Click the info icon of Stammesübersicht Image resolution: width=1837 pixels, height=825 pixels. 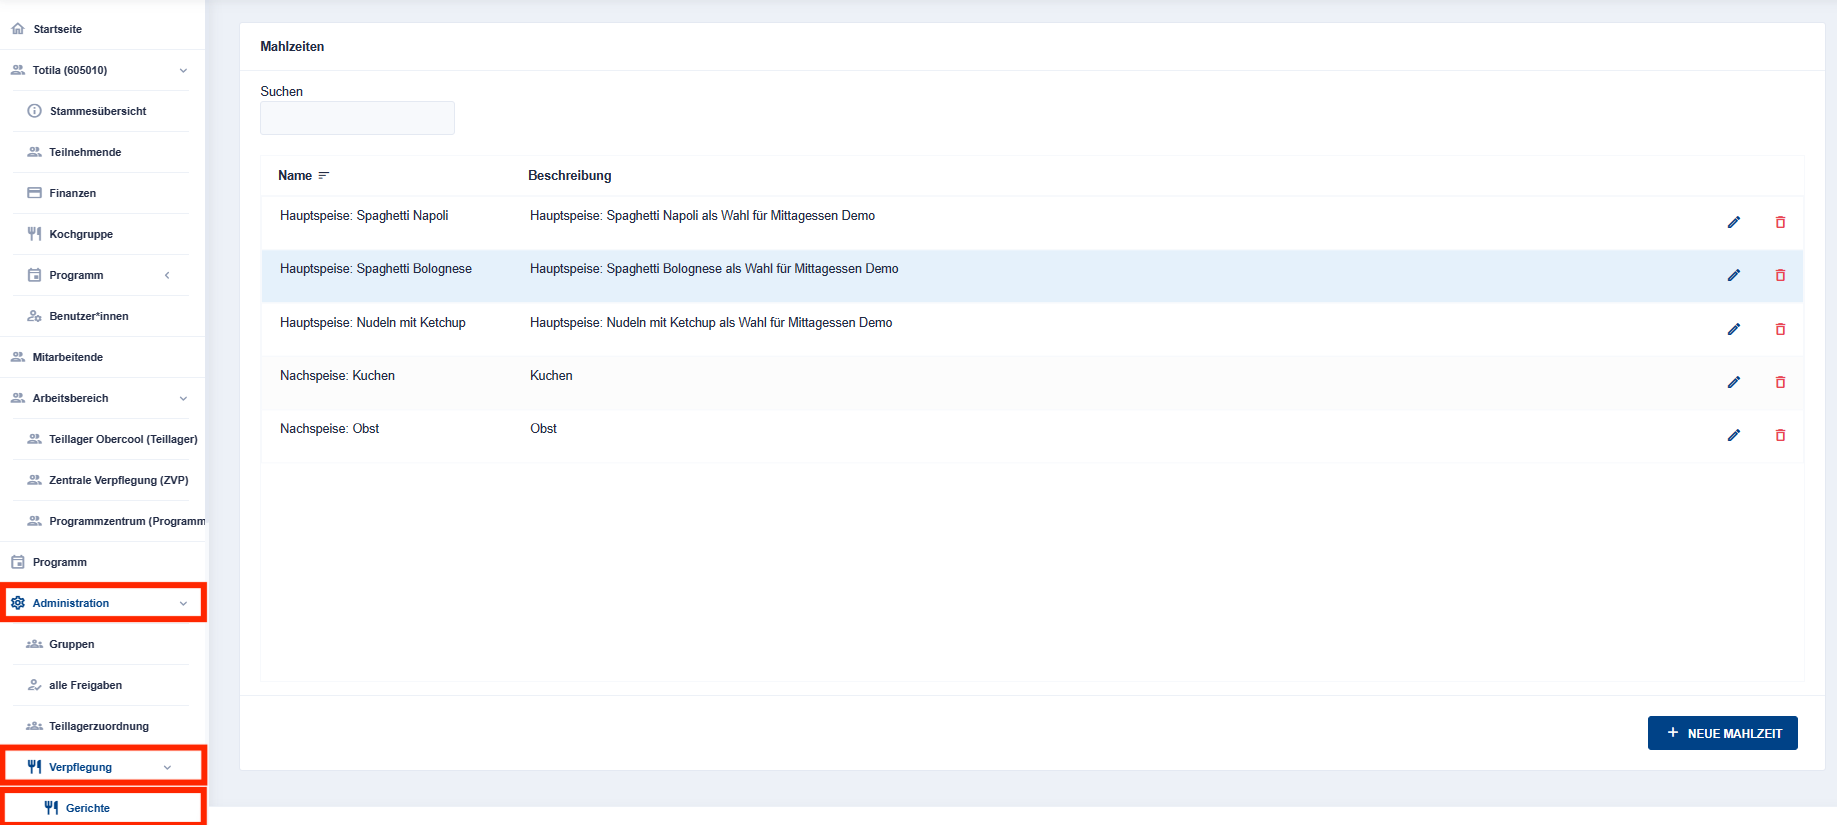coord(34,111)
